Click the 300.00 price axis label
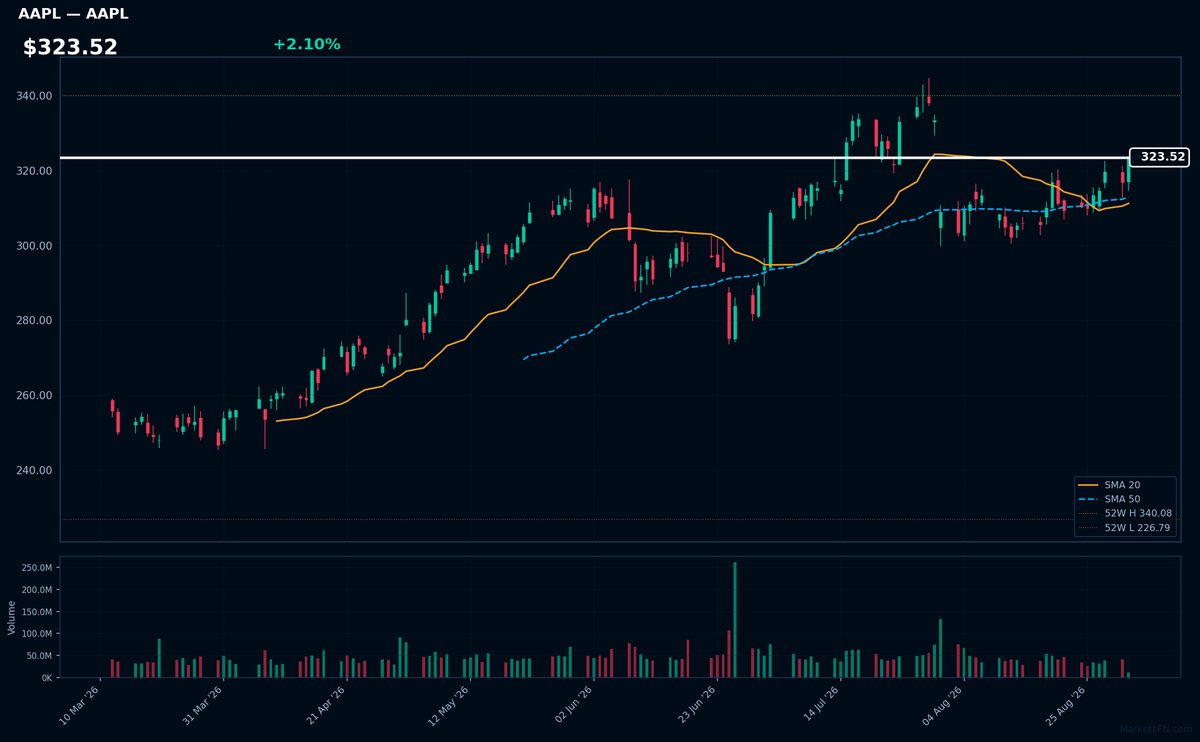1200x742 pixels. 35,246
